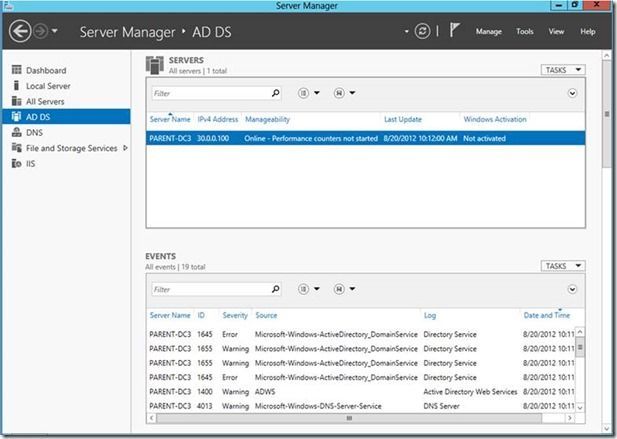
Task: Expand the Events filter chevron
Action: click(572, 290)
